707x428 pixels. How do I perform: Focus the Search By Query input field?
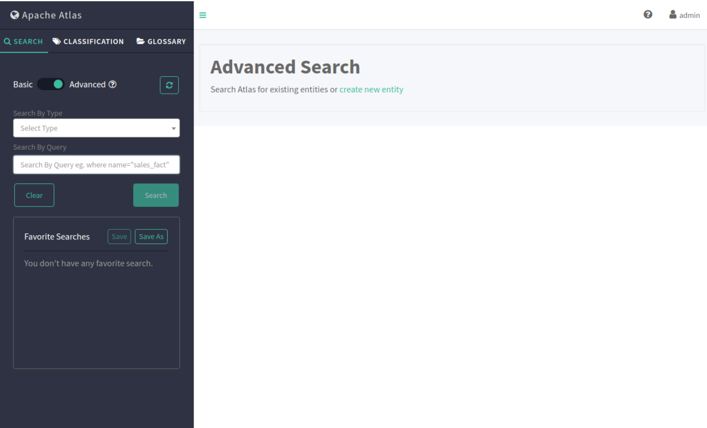point(96,164)
